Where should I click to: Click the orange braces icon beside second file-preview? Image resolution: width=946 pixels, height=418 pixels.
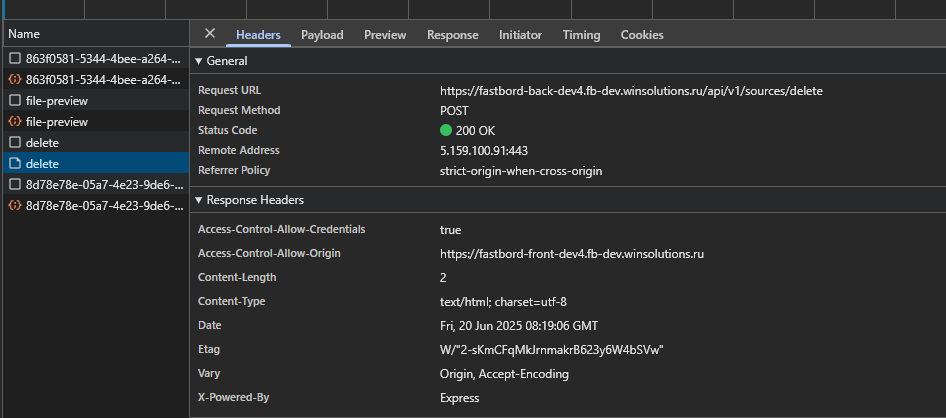(x=15, y=122)
